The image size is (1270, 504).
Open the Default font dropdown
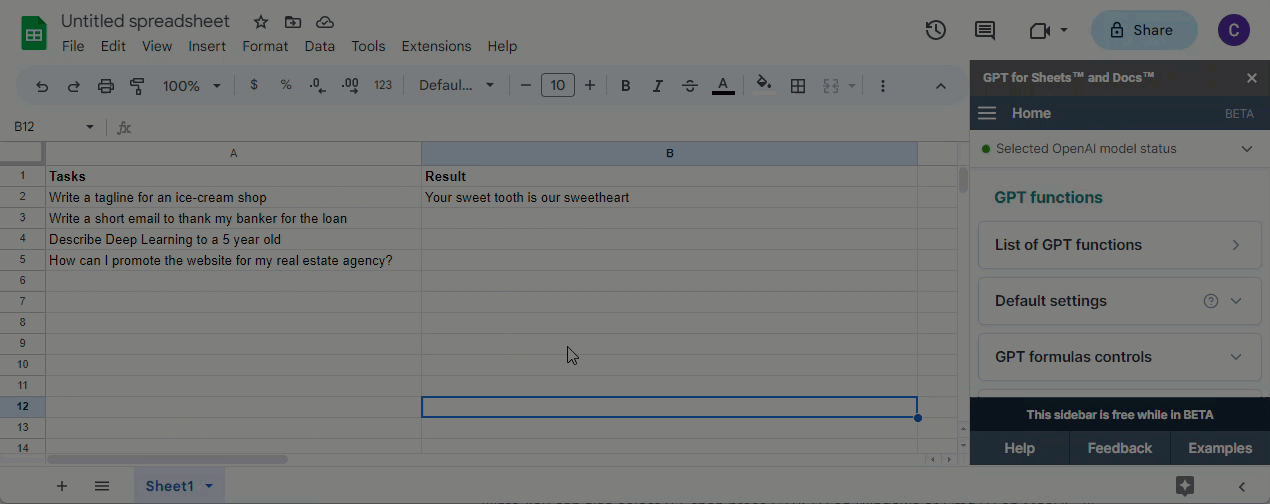(x=457, y=86)
